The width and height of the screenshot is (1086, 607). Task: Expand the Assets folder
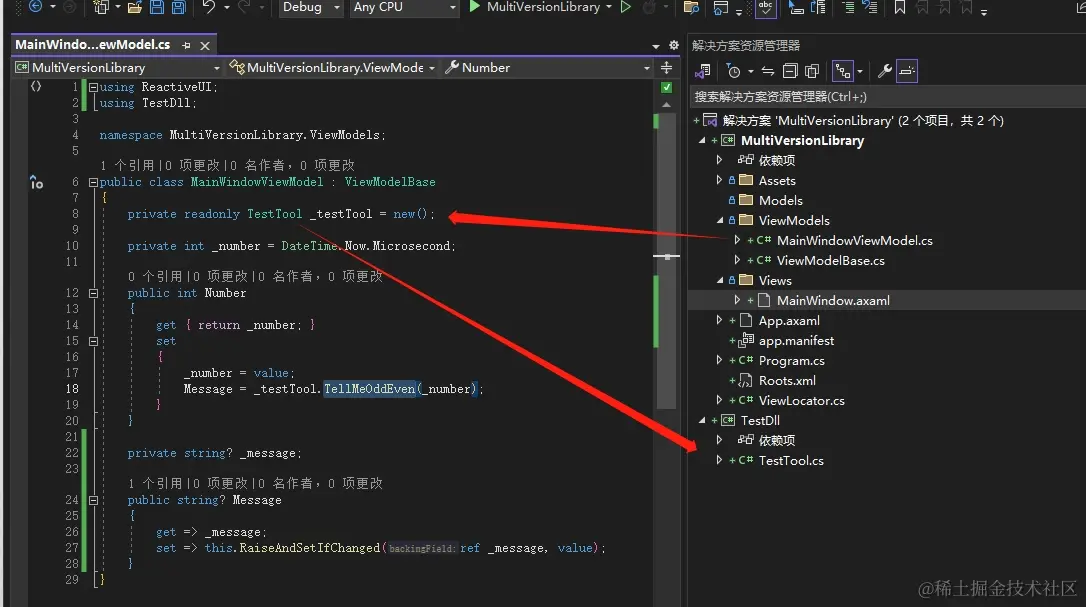tap(720, 180)
